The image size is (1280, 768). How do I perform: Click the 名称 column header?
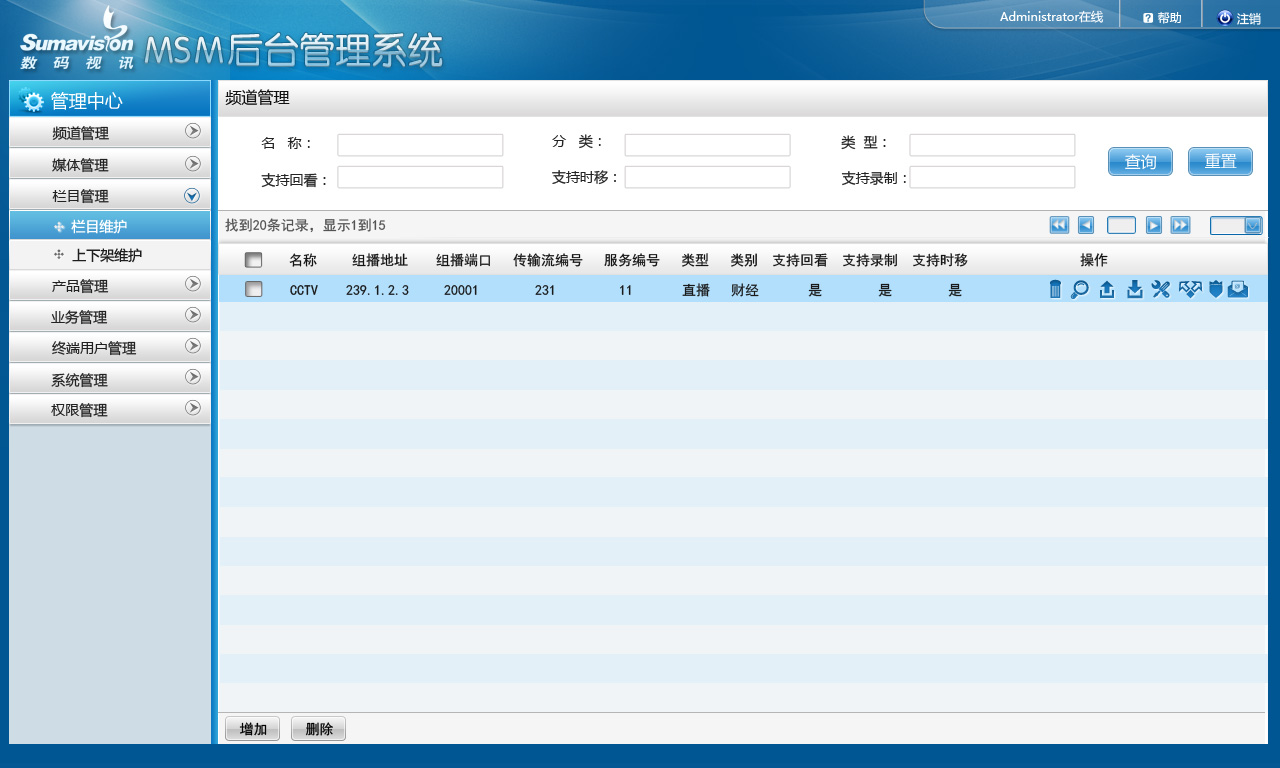point(303,260)
